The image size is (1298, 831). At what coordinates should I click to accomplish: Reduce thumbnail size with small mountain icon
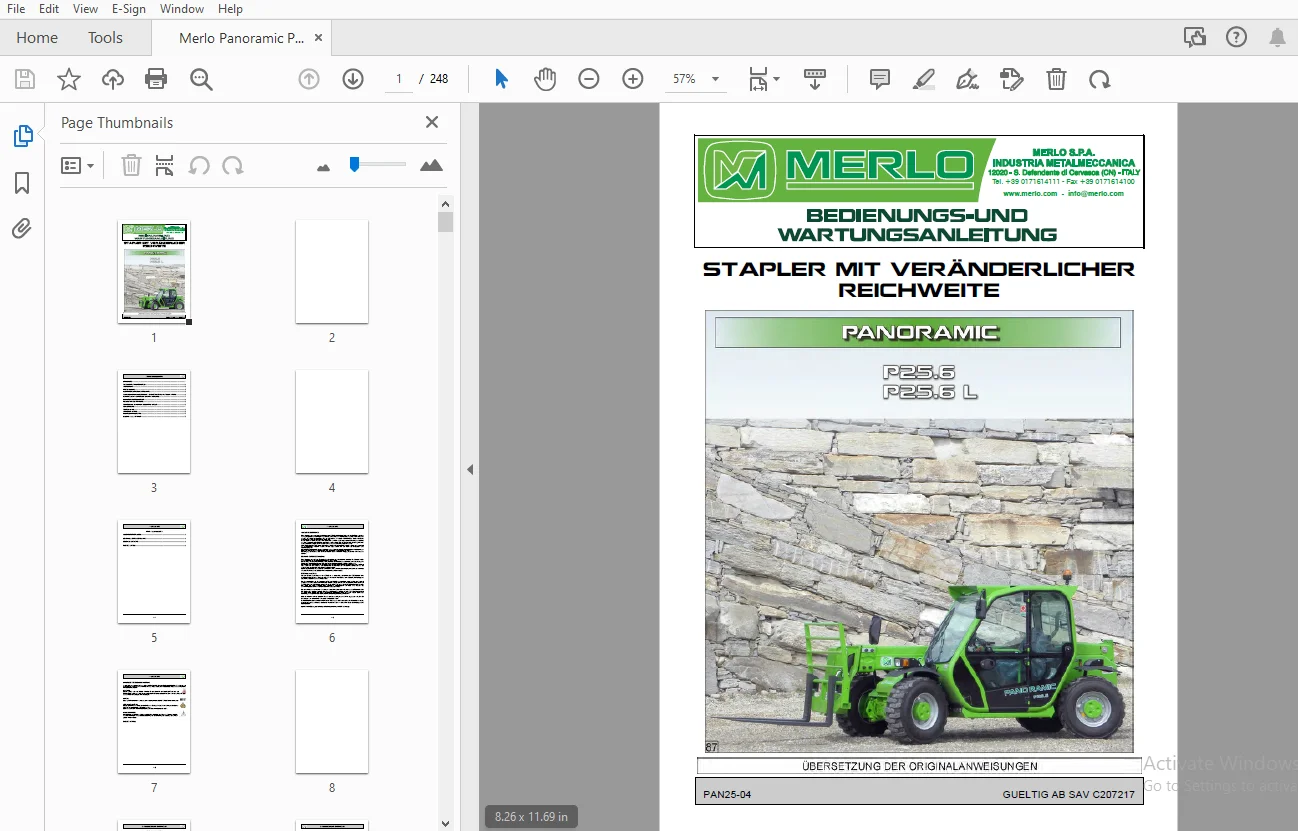323,167
